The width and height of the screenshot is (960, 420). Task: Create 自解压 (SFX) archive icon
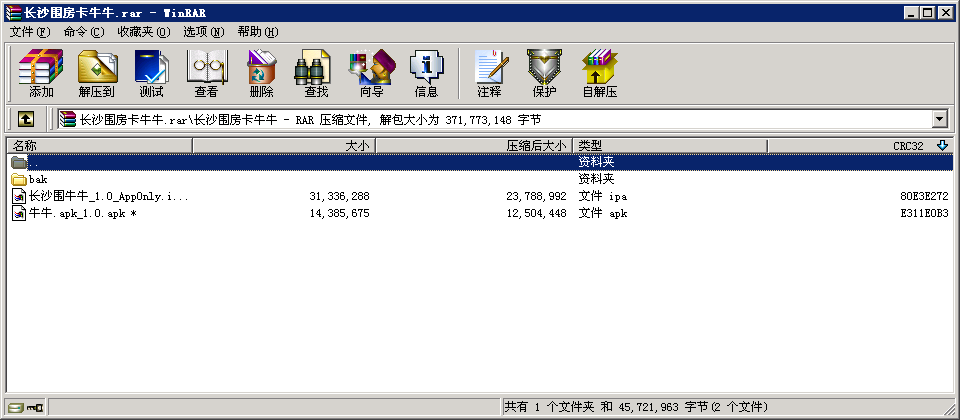pyautogui.click(x=599, y=73)
